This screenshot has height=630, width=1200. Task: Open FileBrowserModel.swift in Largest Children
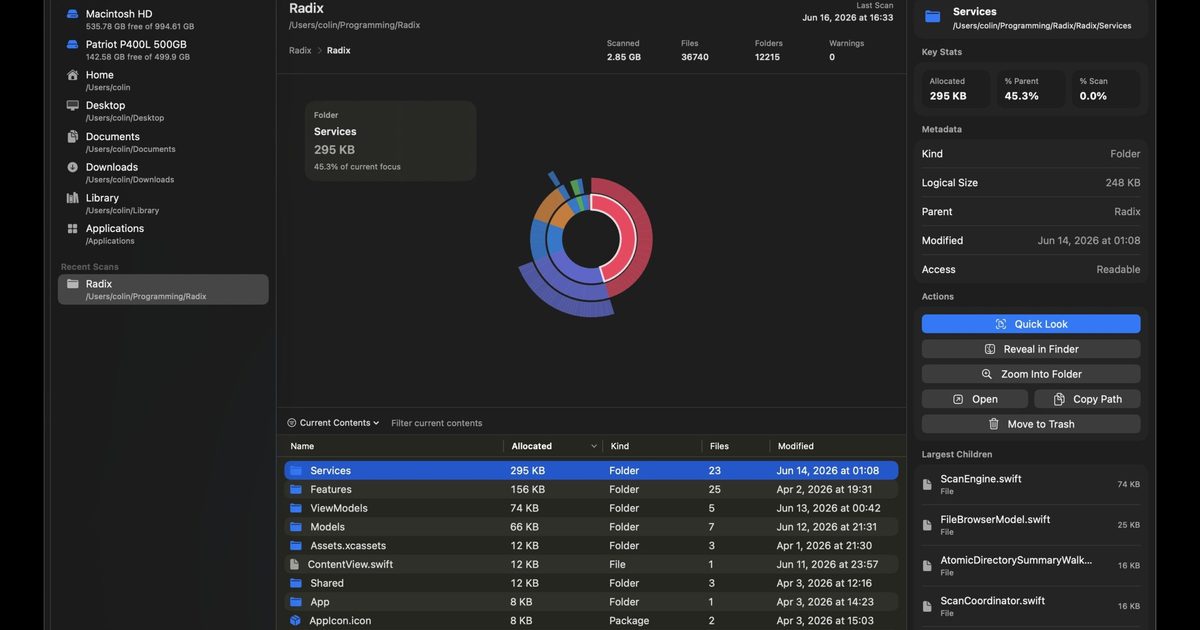(x=1031, y=525)
